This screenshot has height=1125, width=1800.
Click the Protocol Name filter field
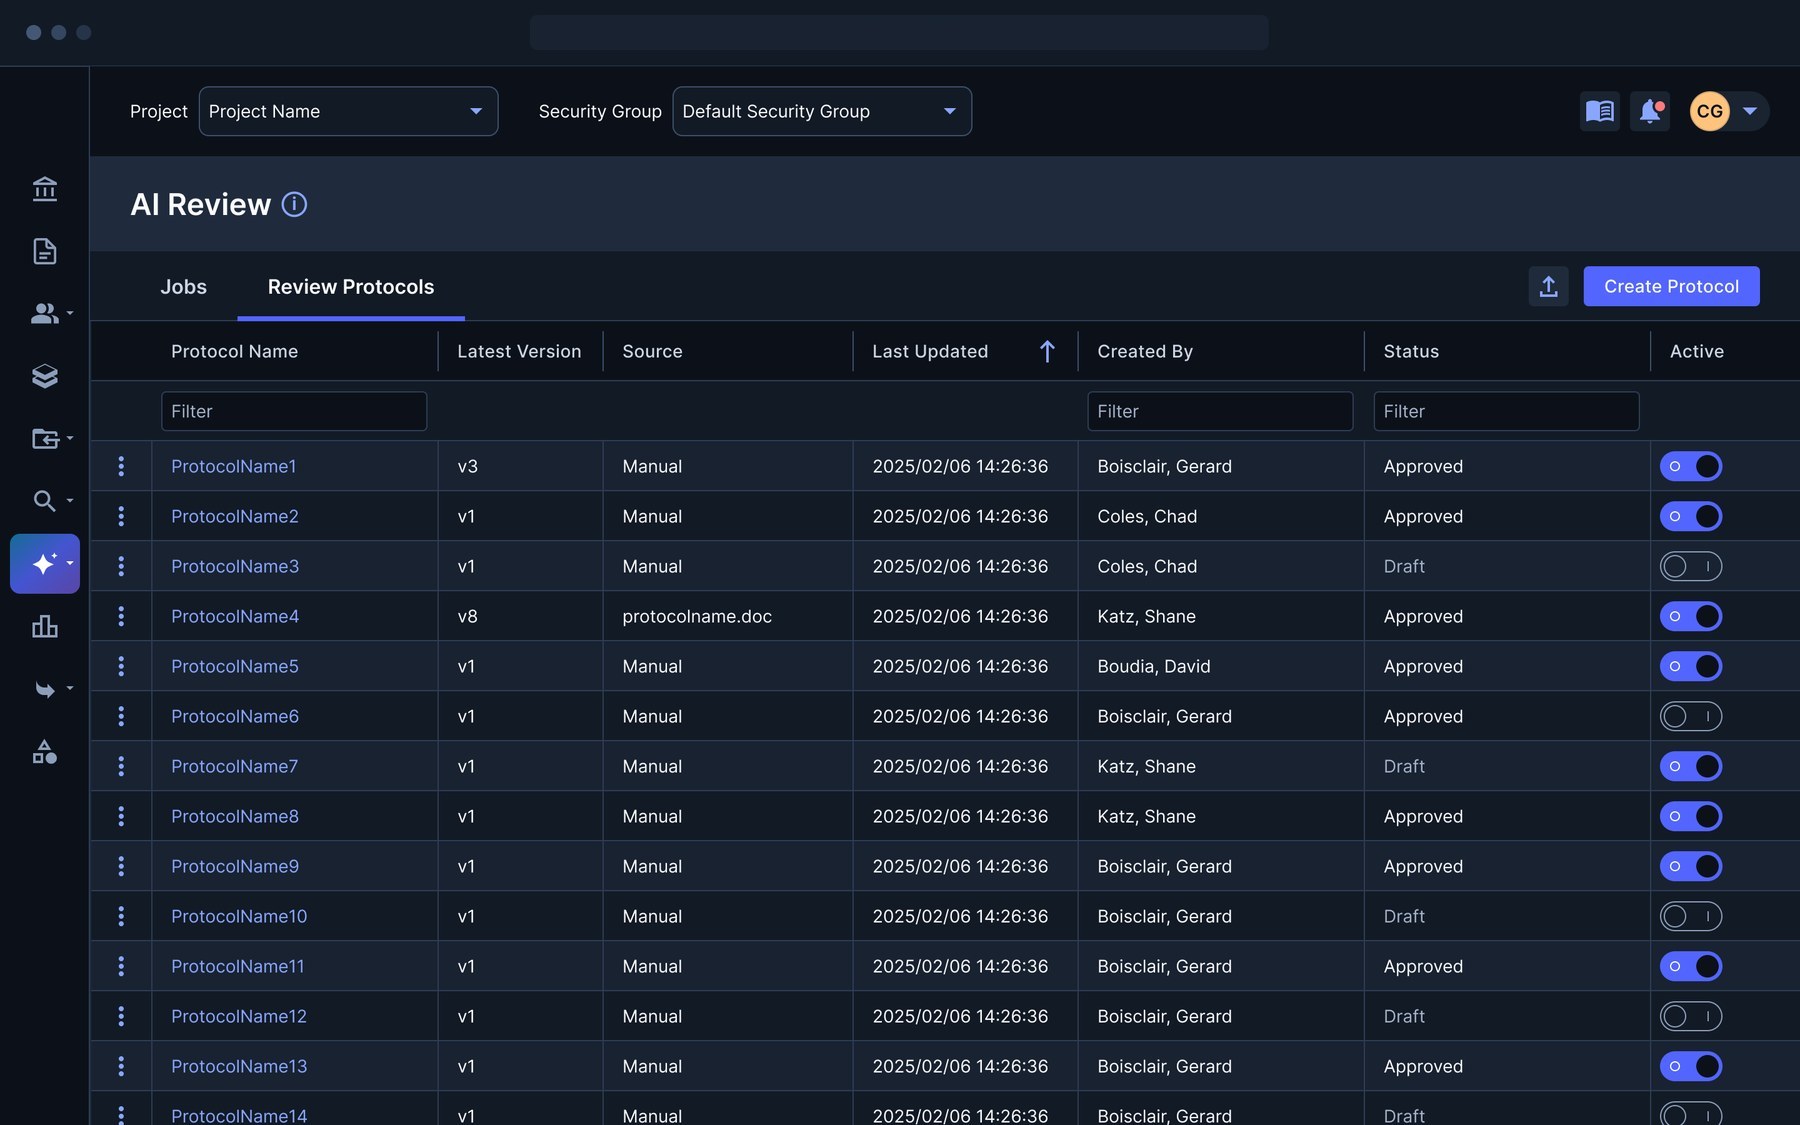pos(294,411)
